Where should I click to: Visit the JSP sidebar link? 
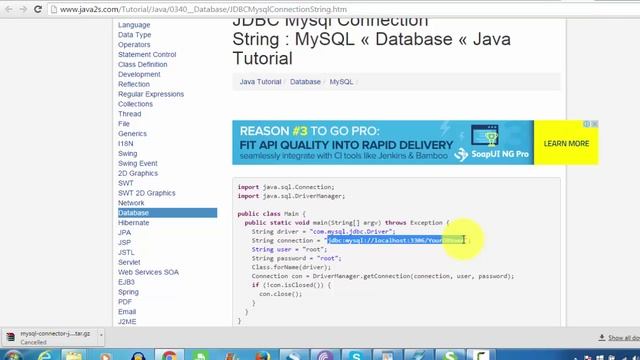pyautogui.click(x=124, y=242)
